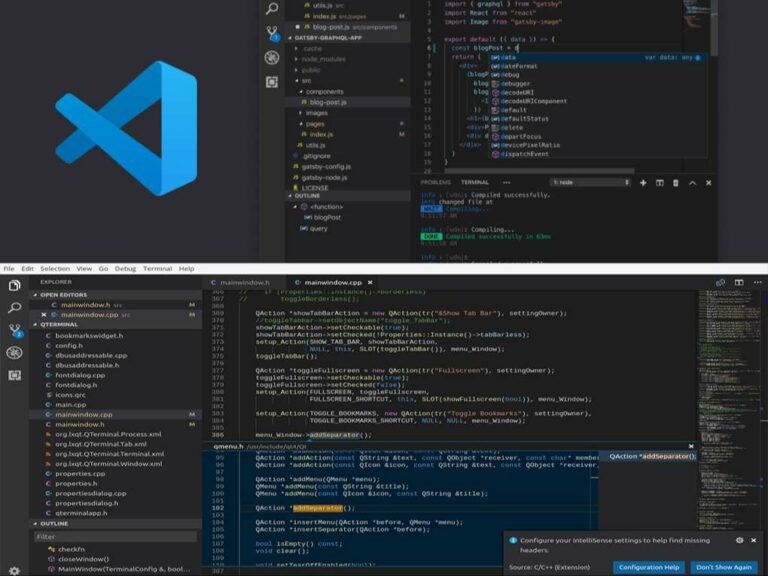Open Source Control in lower activity bar
Viewport: 768px width, 576px height.
[15, 330]
